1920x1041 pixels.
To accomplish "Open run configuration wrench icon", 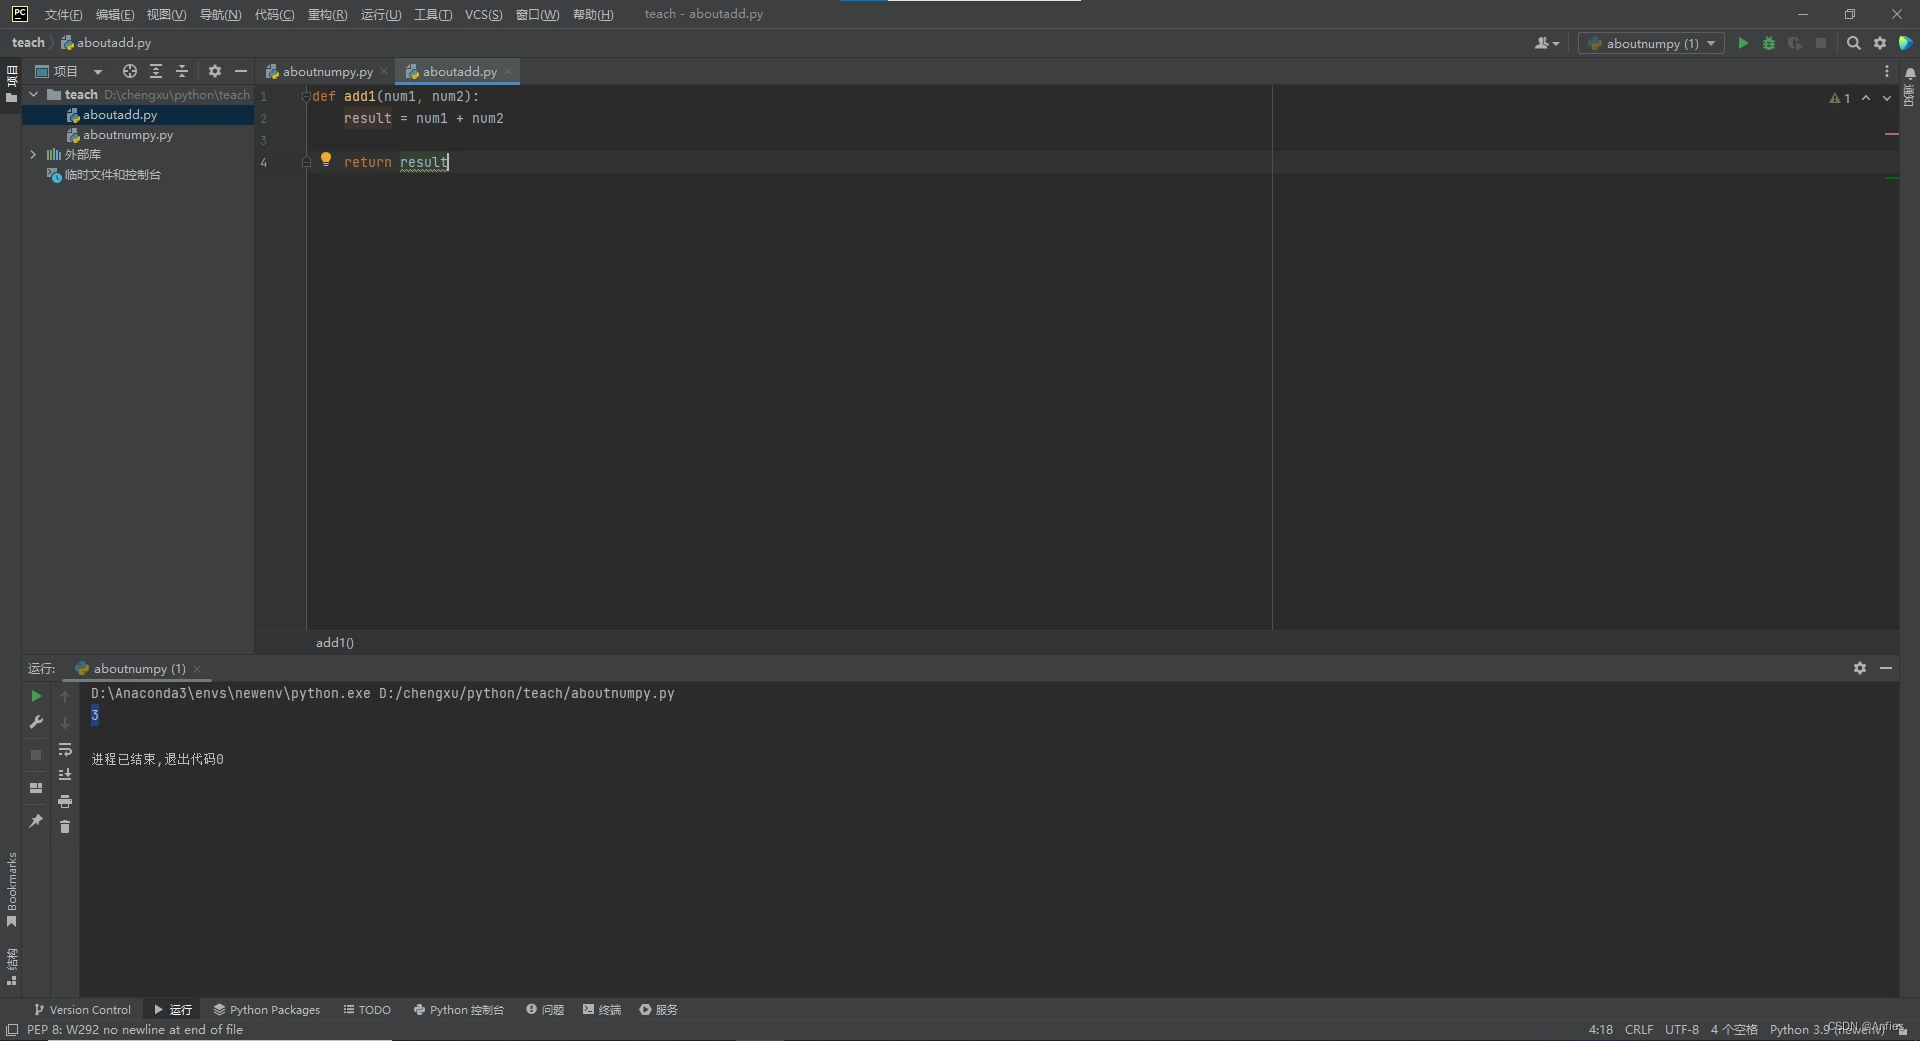I will [36, 722].
